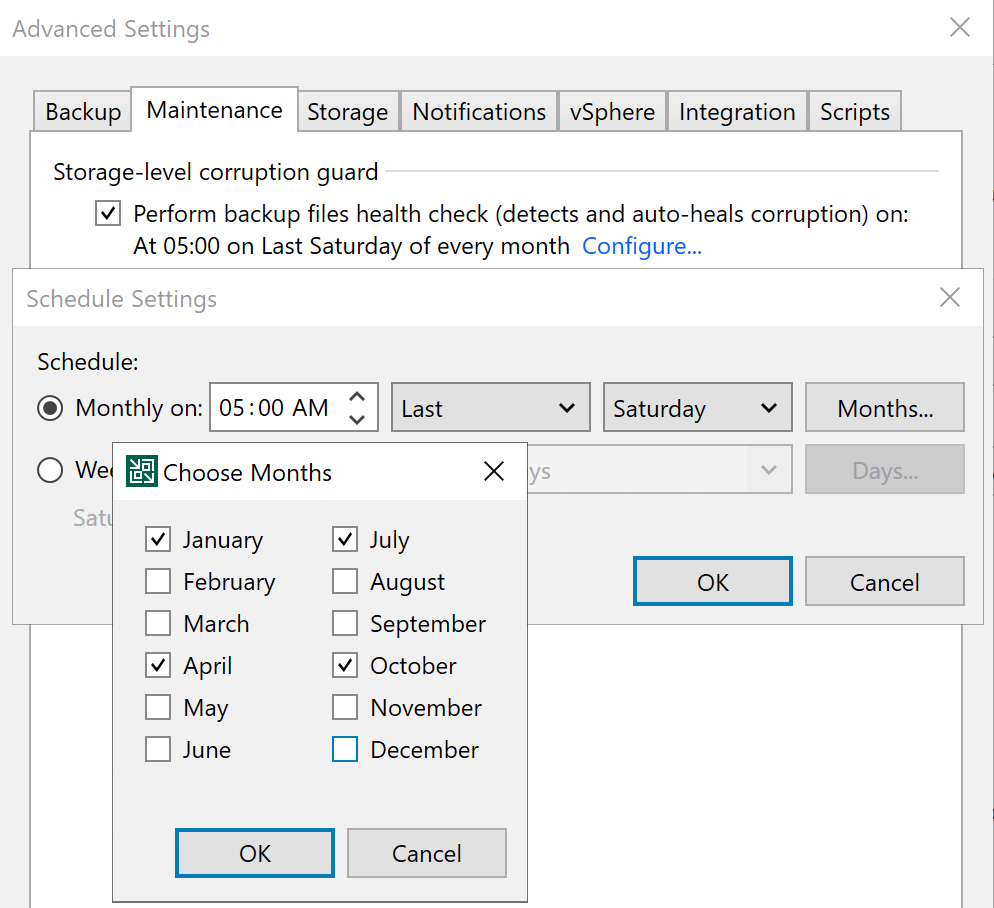Uncheck the October month checkbox

coord(345,666)
